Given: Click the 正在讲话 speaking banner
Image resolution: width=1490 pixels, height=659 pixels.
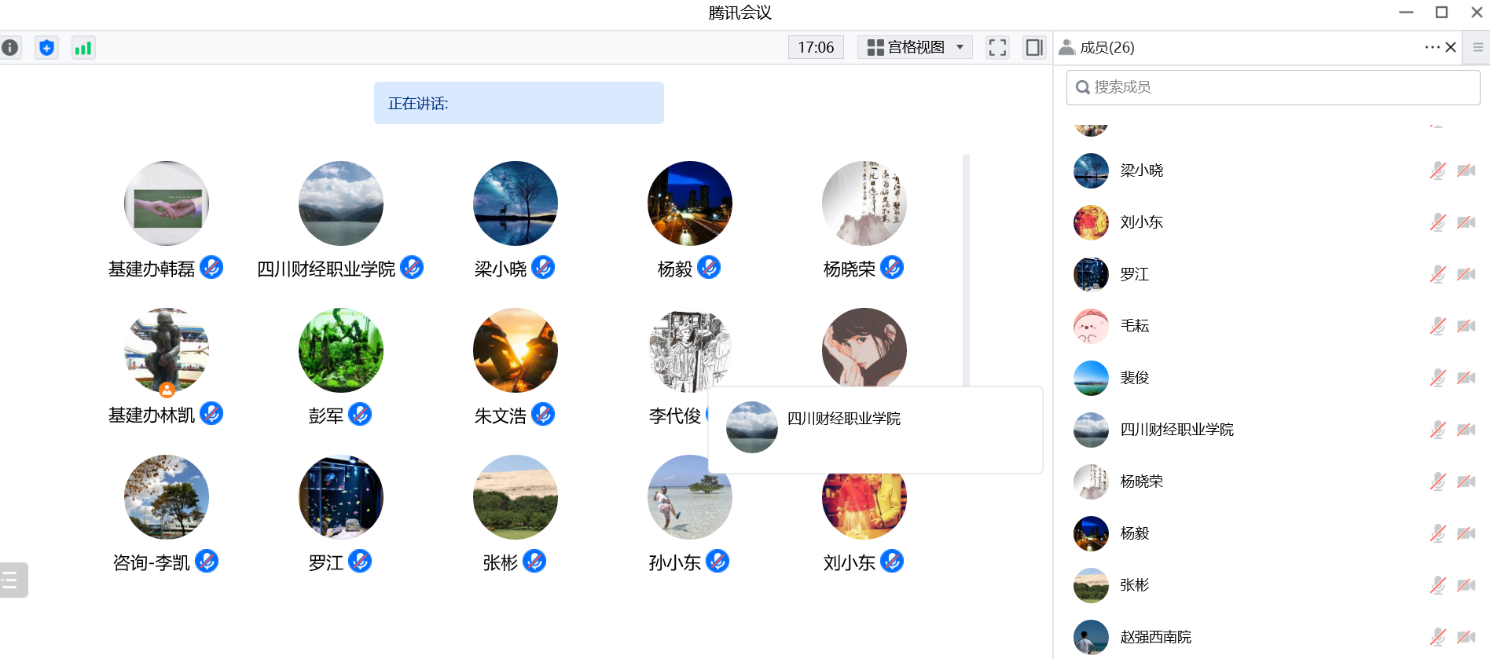Looking at the screenshot, I should [x=518, y=102].
